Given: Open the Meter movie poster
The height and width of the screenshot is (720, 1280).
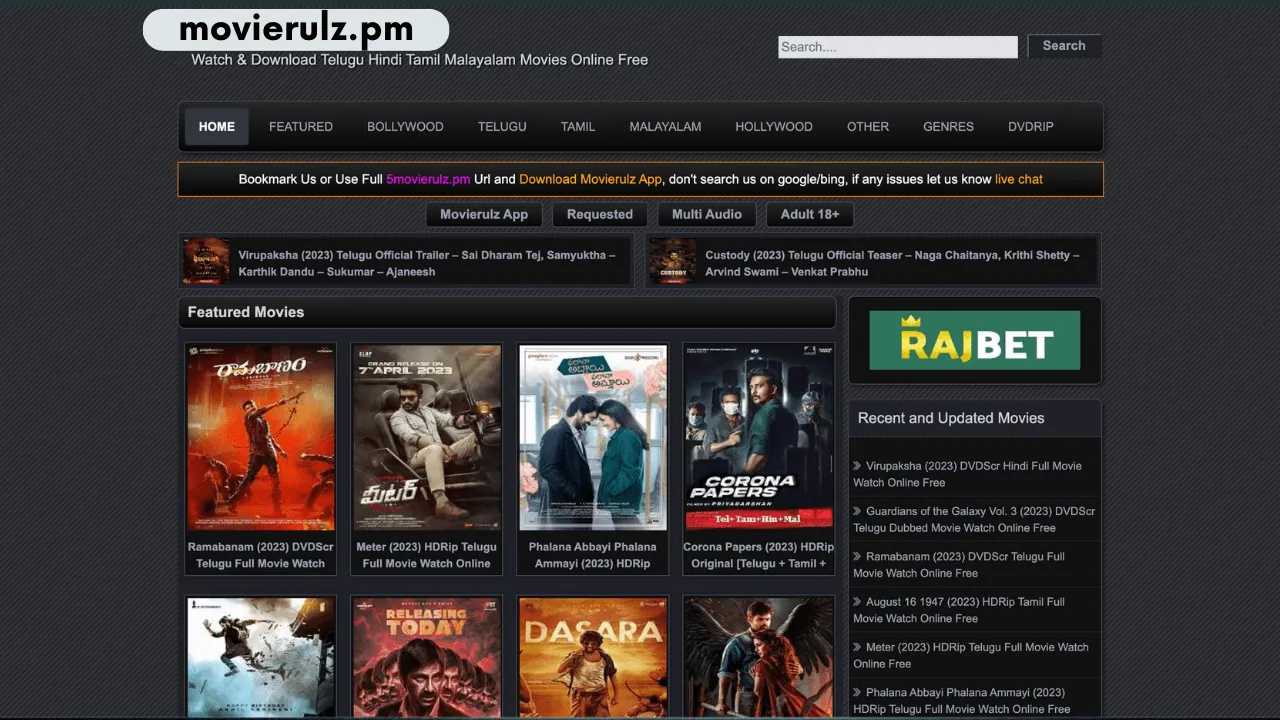Looking at the screenshot, I should 427,437.
